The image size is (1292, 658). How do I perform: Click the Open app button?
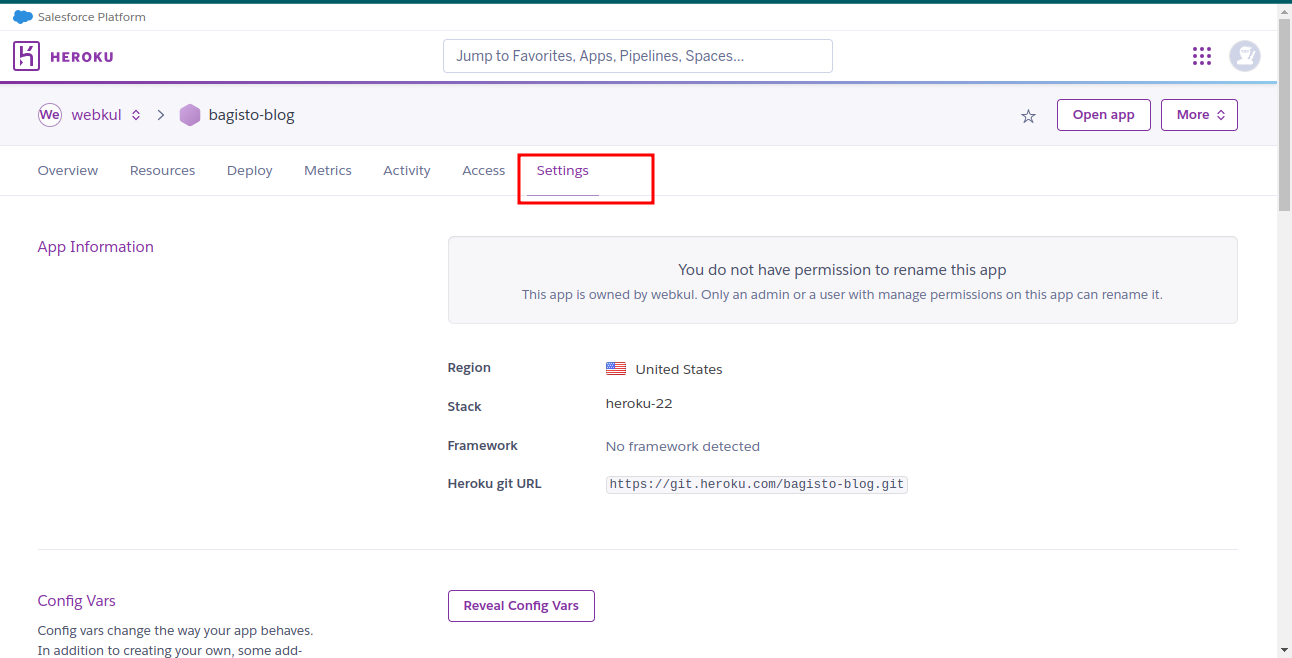pos(1104,115)
